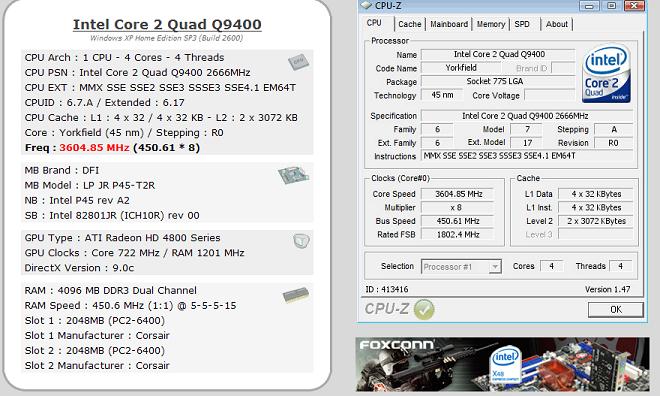
Task: Click the OK button in CPU-Z
Action: click(x=615, y=310)
